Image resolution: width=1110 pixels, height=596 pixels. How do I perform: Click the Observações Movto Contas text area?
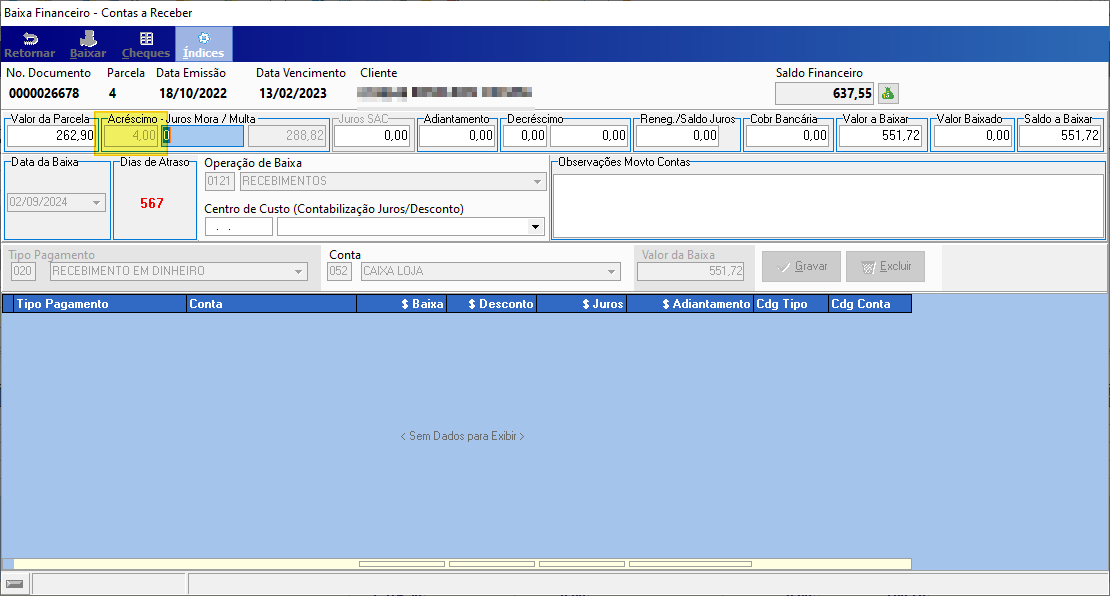[828, 205]
